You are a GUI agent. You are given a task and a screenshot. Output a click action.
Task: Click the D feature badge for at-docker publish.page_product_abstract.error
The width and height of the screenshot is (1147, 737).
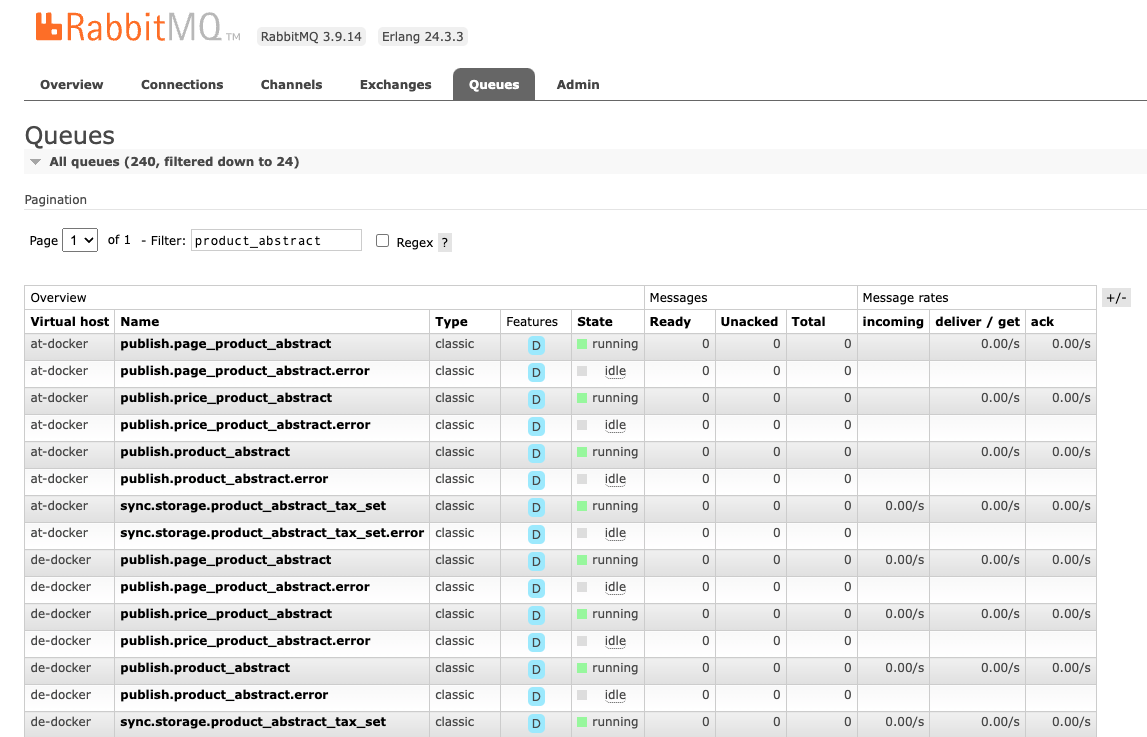[536, 372]
